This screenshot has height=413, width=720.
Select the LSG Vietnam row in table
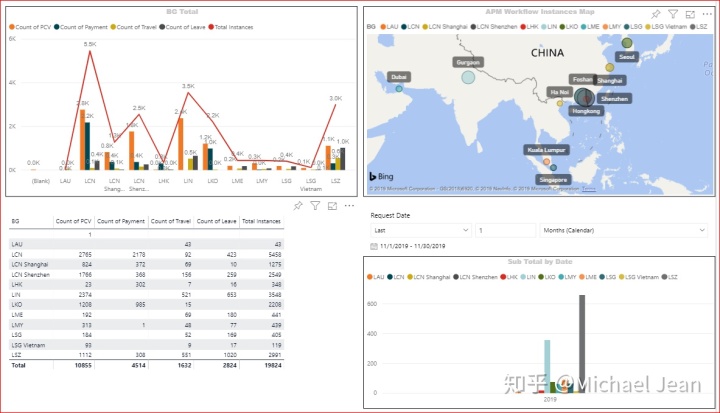pyautogui.click(x=146, y=345)
